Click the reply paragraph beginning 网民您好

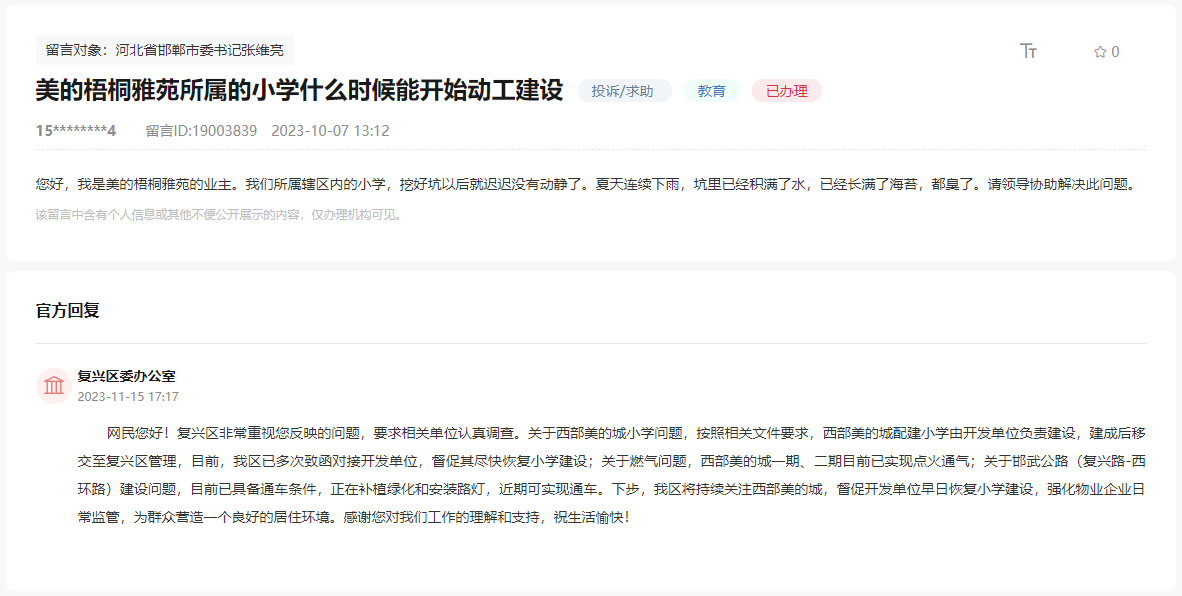tap(611, 475)
